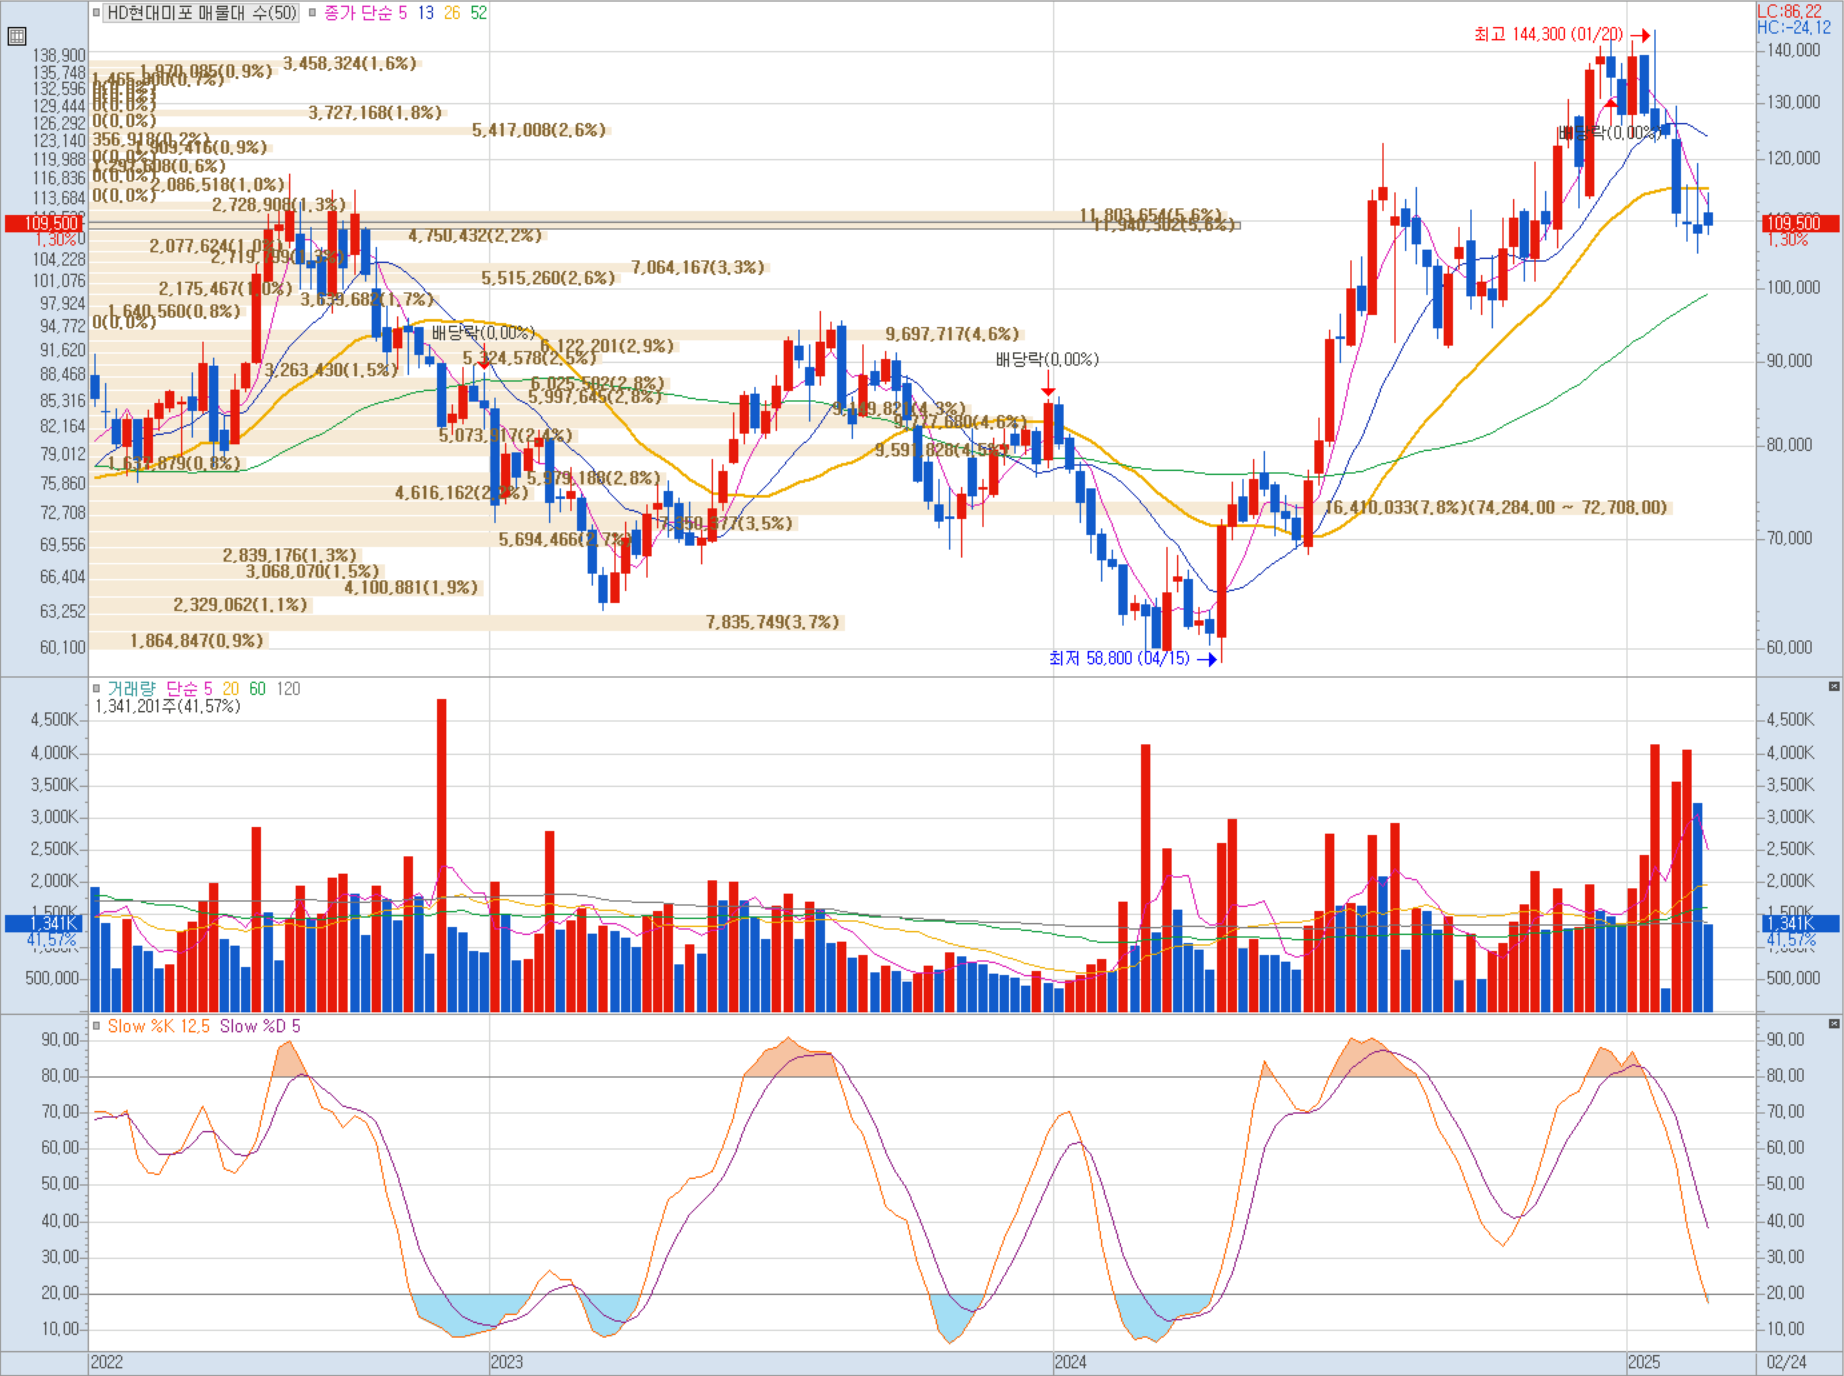The image size is (1844, 1376).
Task: Click the Slow %K 12,5 indicator label
Action: 159,1026
